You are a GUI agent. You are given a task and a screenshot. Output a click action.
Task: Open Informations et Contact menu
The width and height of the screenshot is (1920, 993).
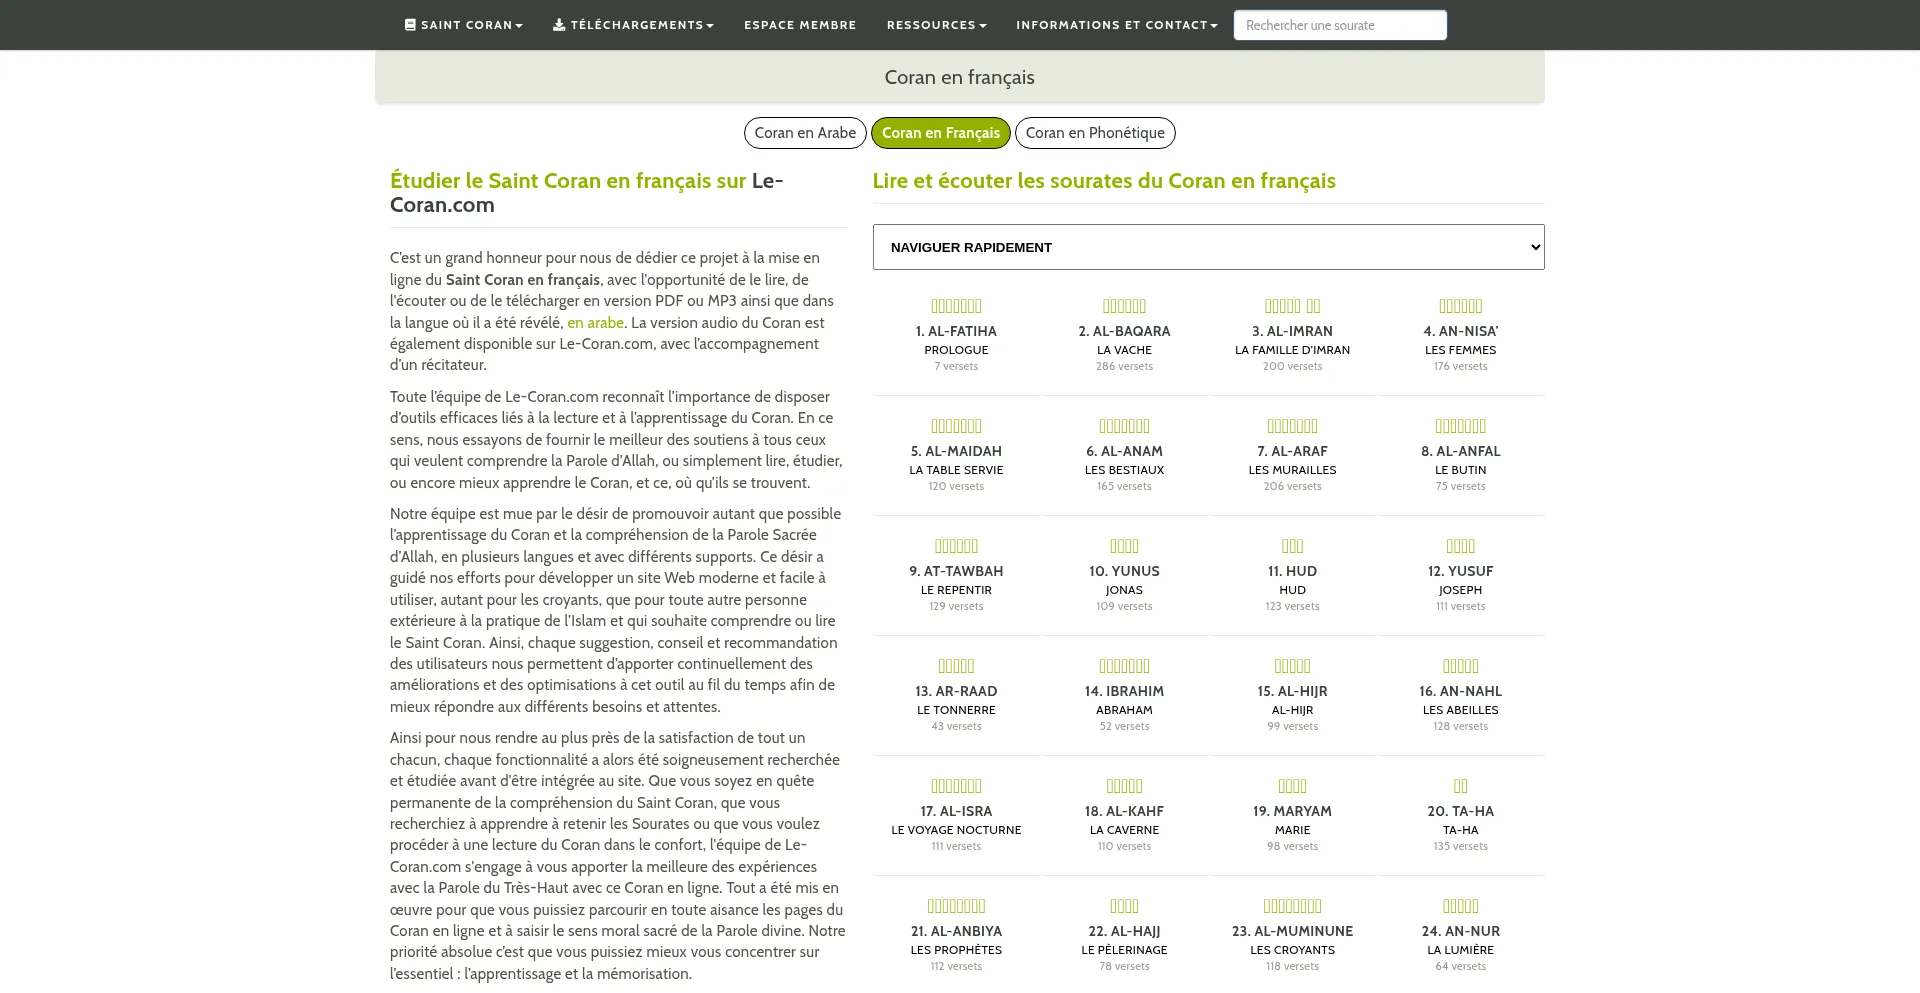point(1116,25)
